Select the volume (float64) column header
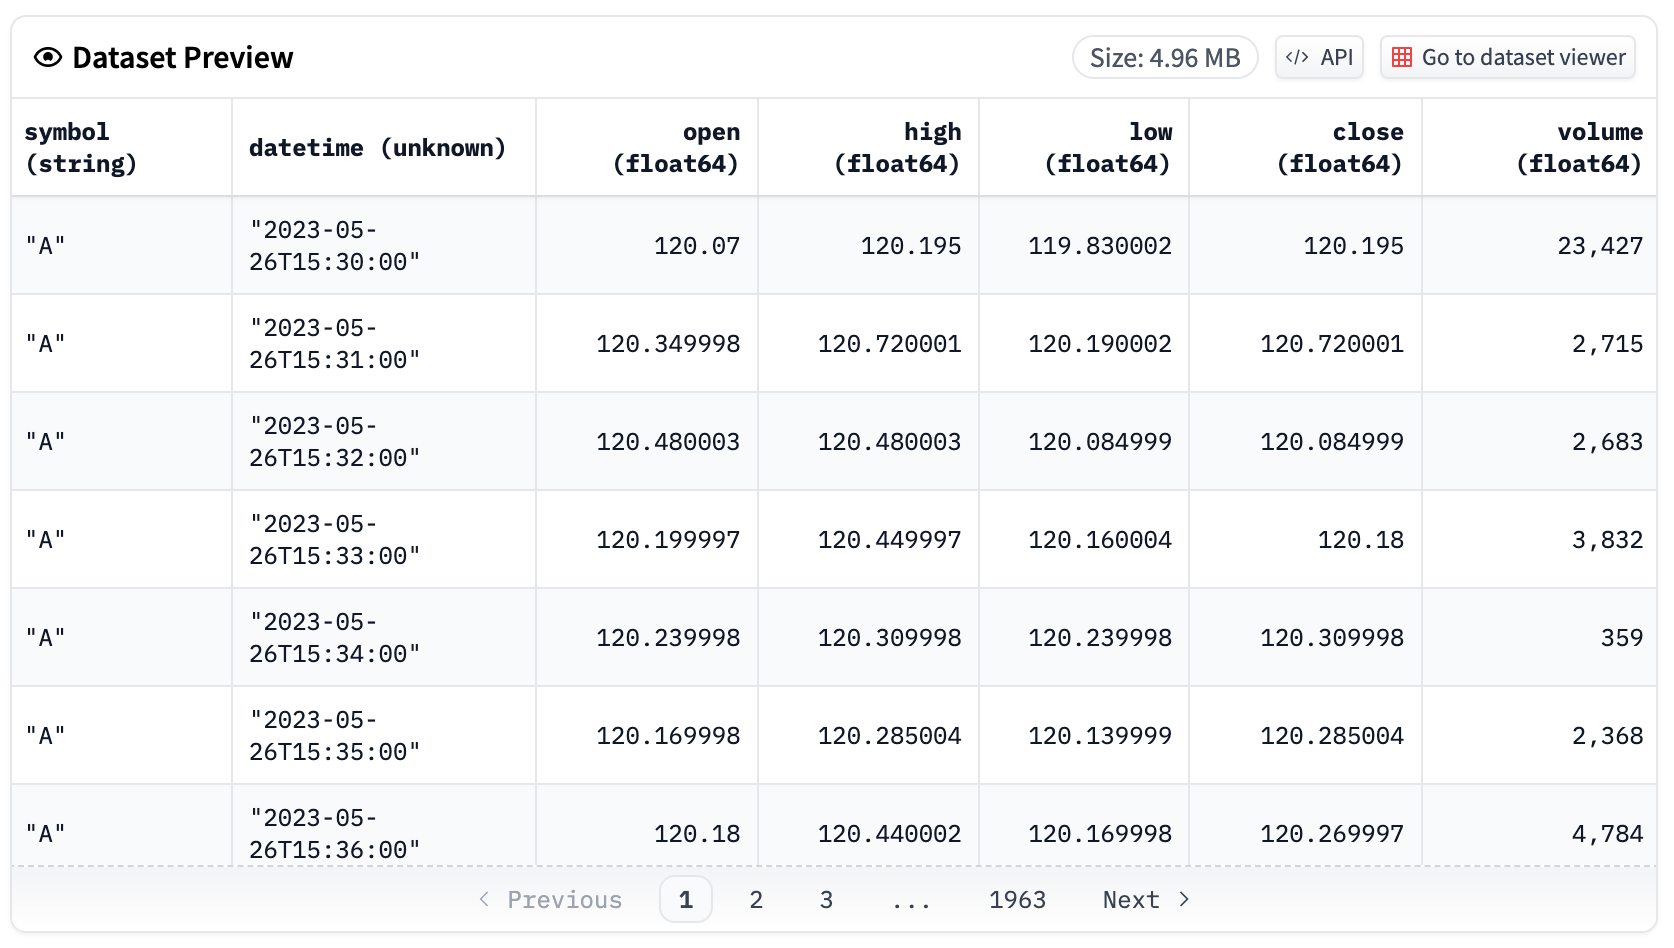This screenshot has height=948, width=1674. click(1580, 146)
